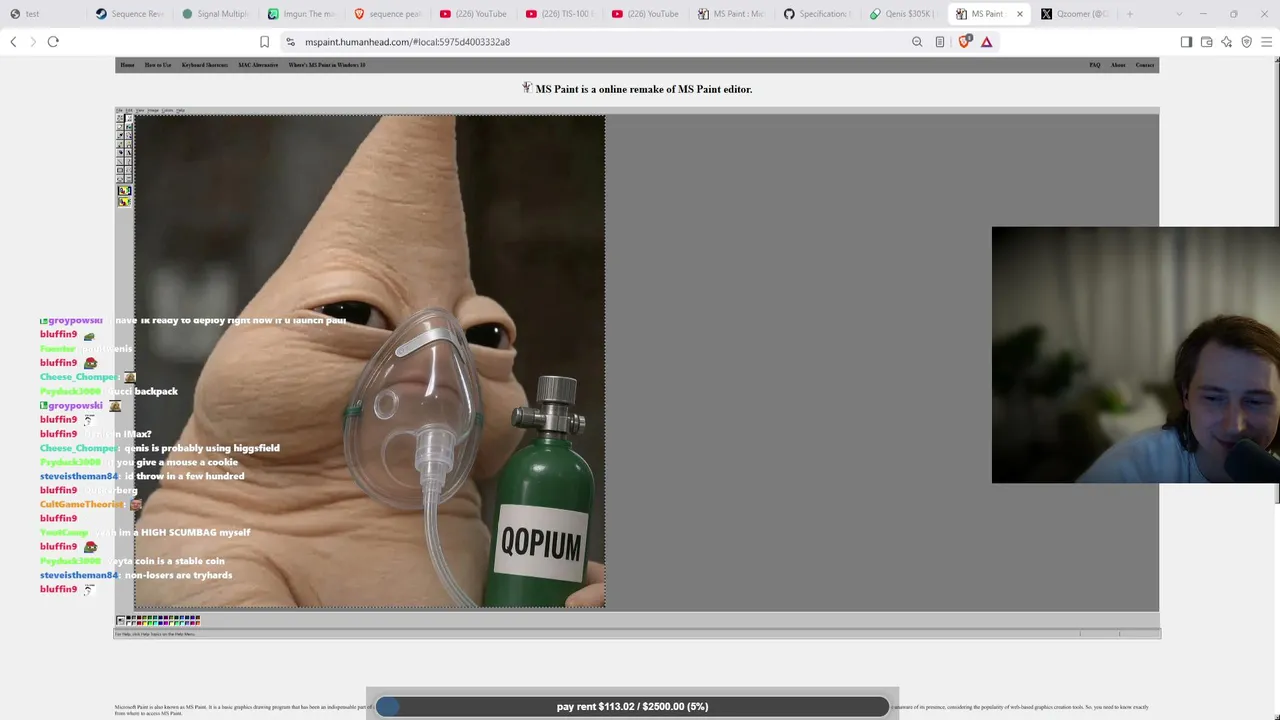The height and width of the screenshot is (720, 1280).
Task: Open the Colors menu in Paint
Action: point(167,110)
